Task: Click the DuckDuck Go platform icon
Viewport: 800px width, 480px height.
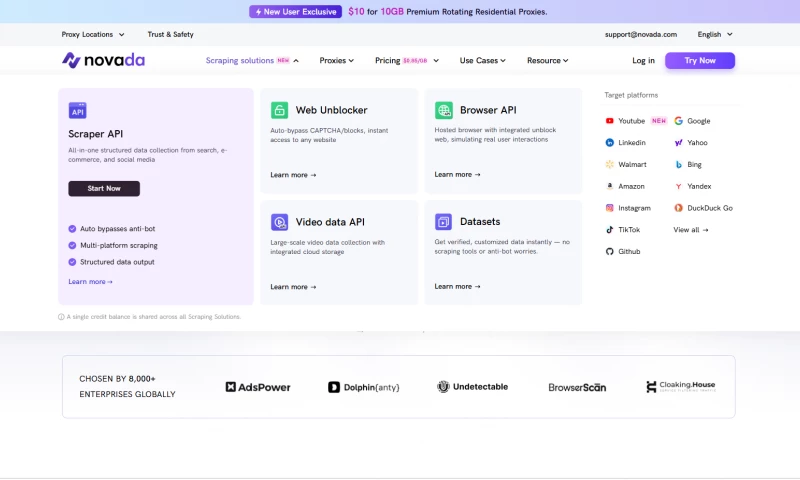Action: click(678, 208)
